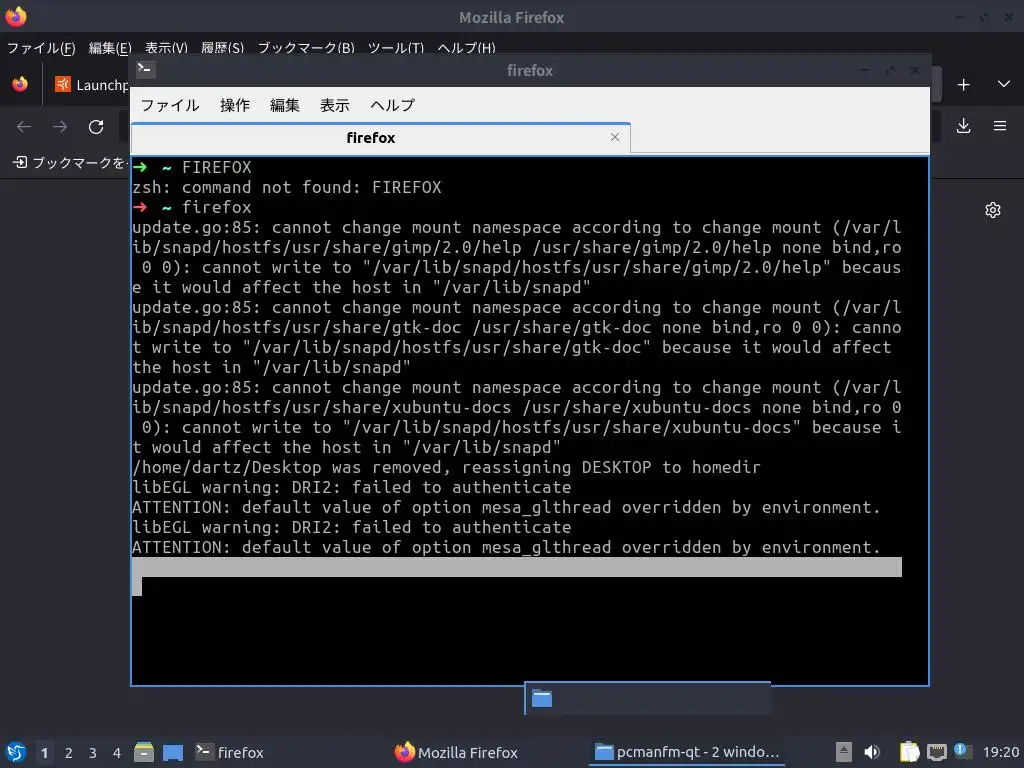Open the network status tray icon
The image size is (1024, 768).
pos(936,752)
